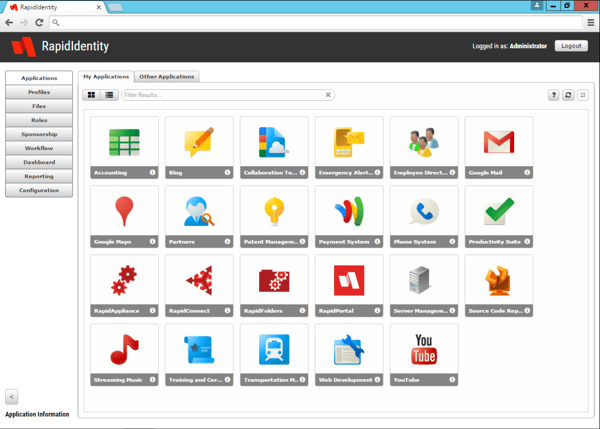Open the Partners app icon

click(199, 211)
